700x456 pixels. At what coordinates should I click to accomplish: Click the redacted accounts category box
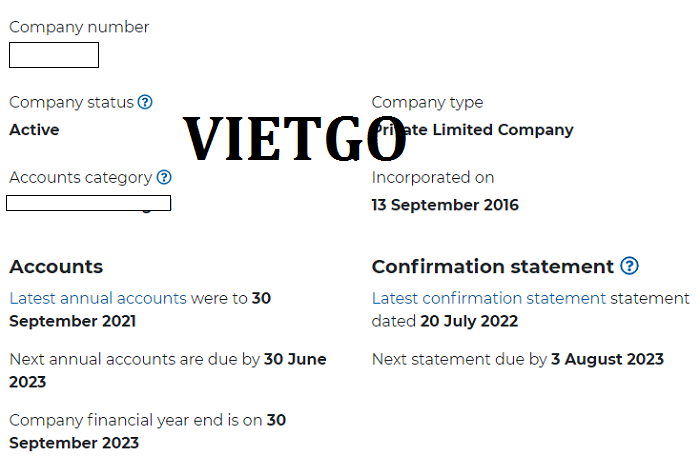[x=88, y=203]
